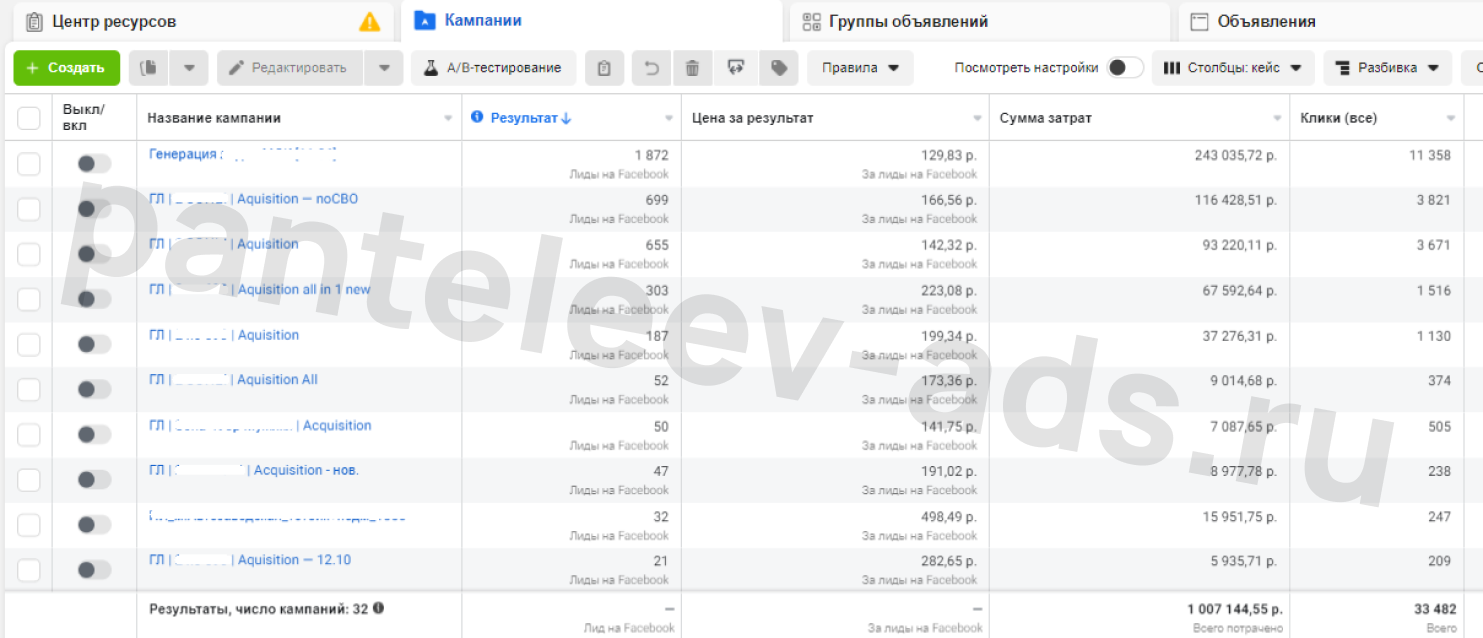Toggle on/off switch for the Генерация campaign
This screenshot has height=638, width=1483.
point(94,163)
